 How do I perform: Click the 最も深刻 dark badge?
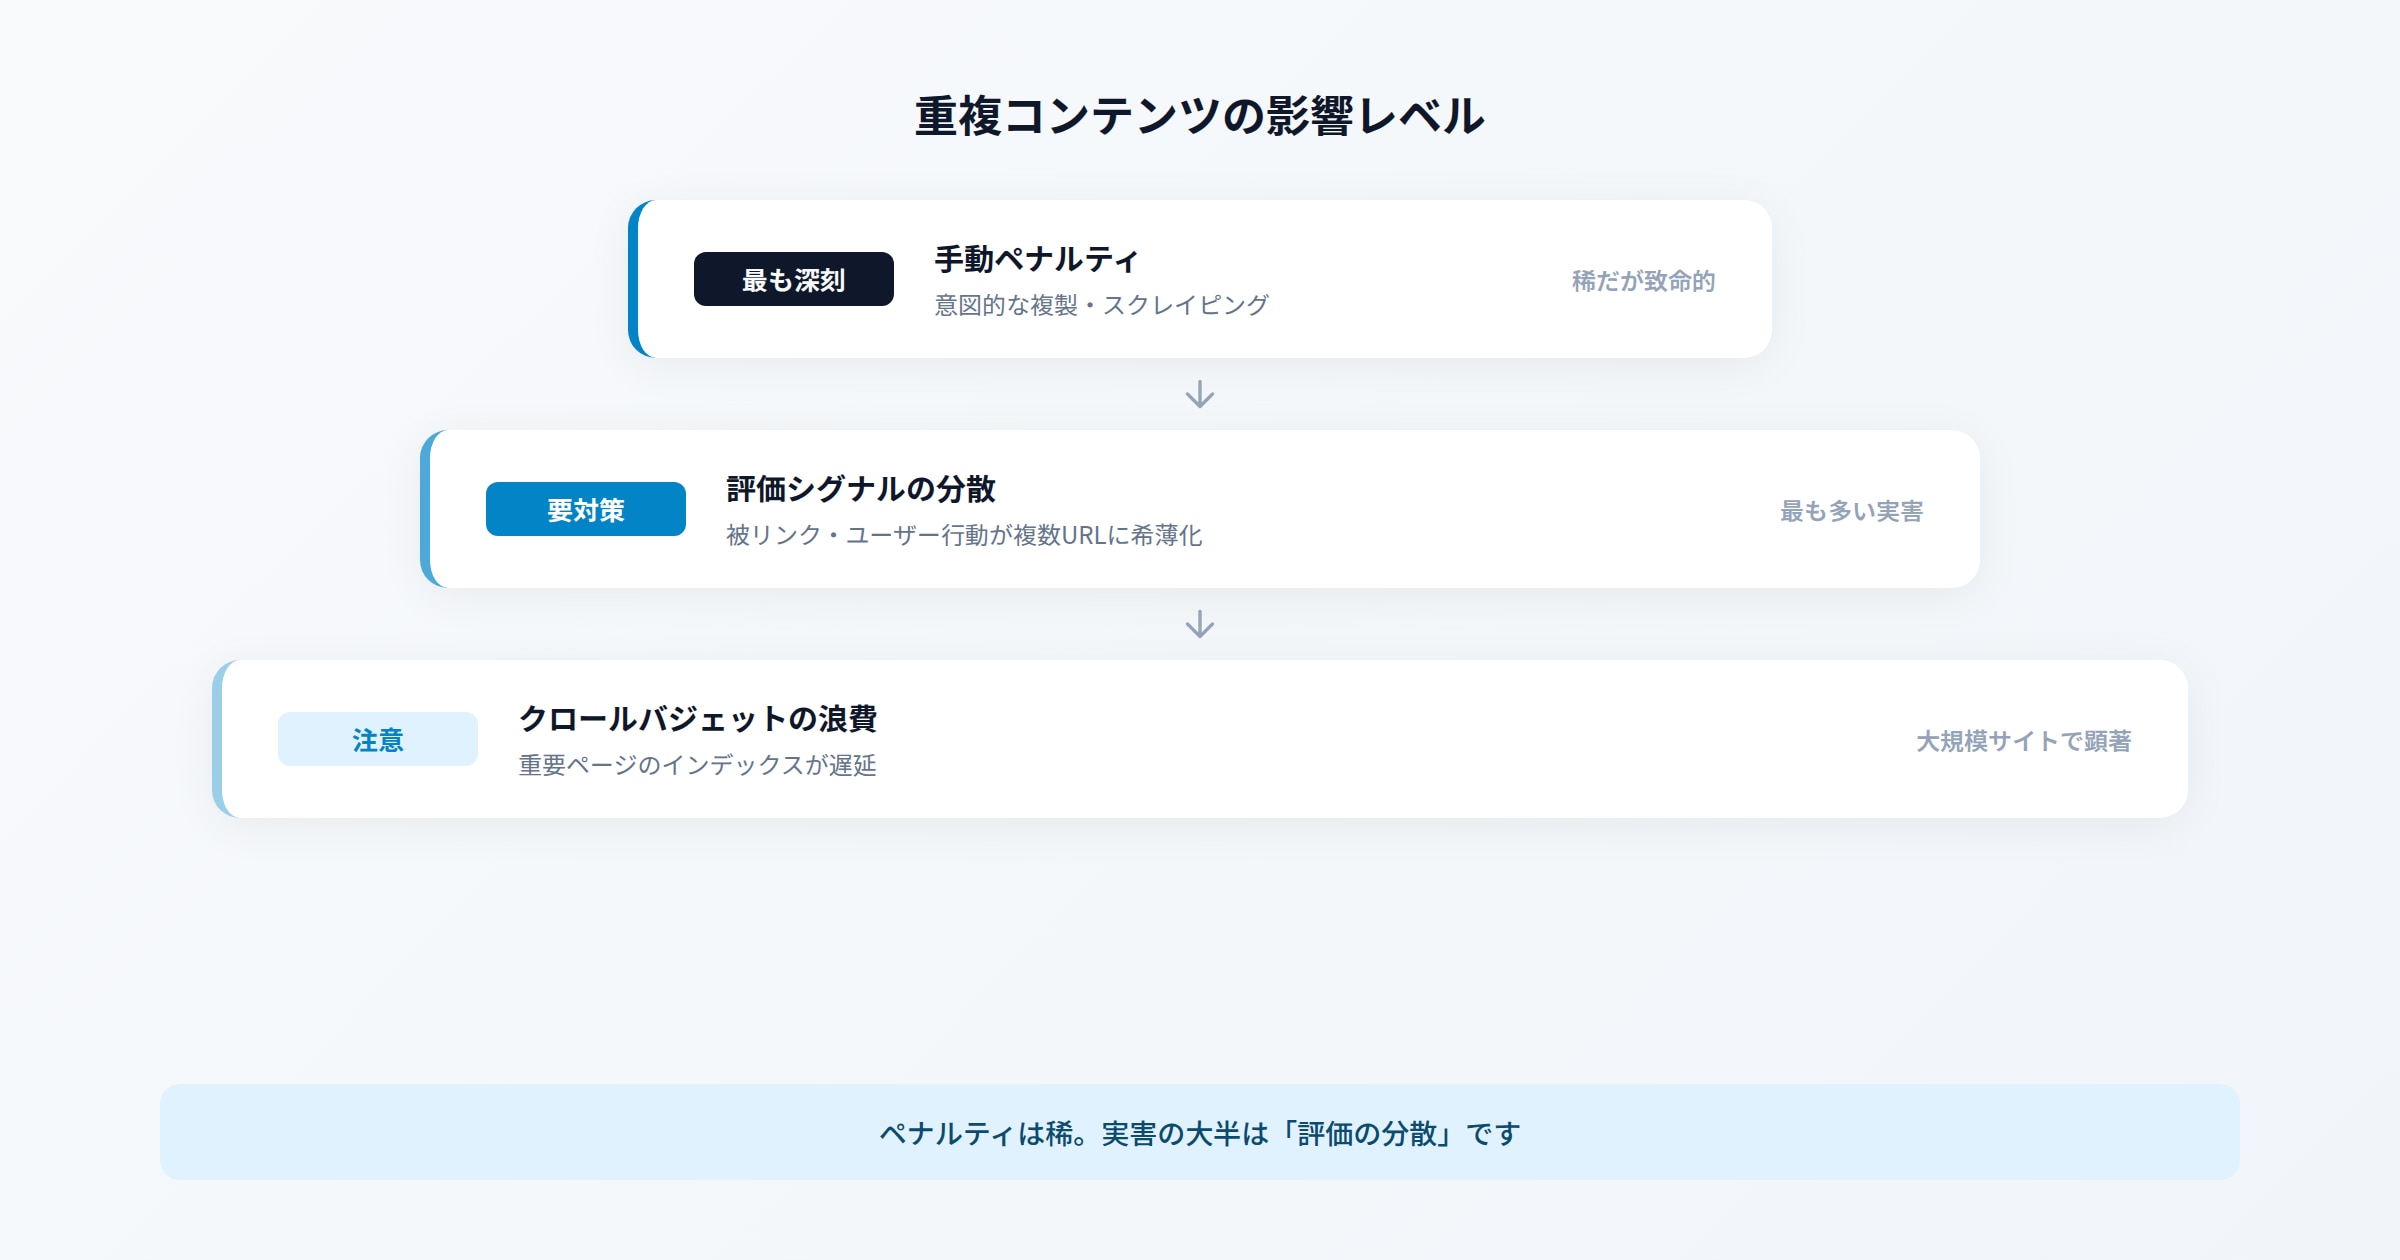coord(793,280)
